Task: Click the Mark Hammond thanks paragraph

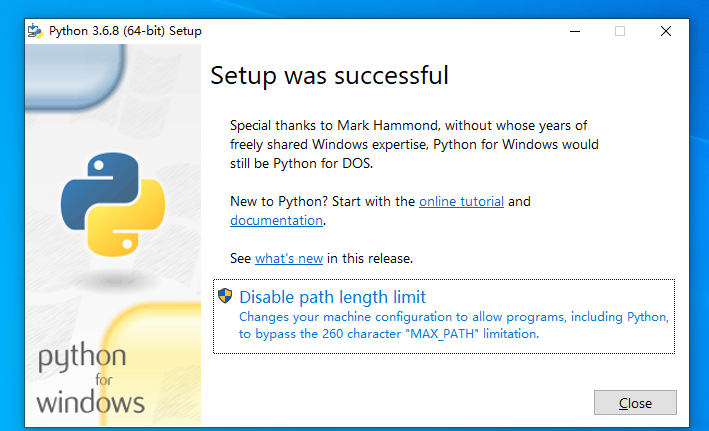Action: coord(414,144)
